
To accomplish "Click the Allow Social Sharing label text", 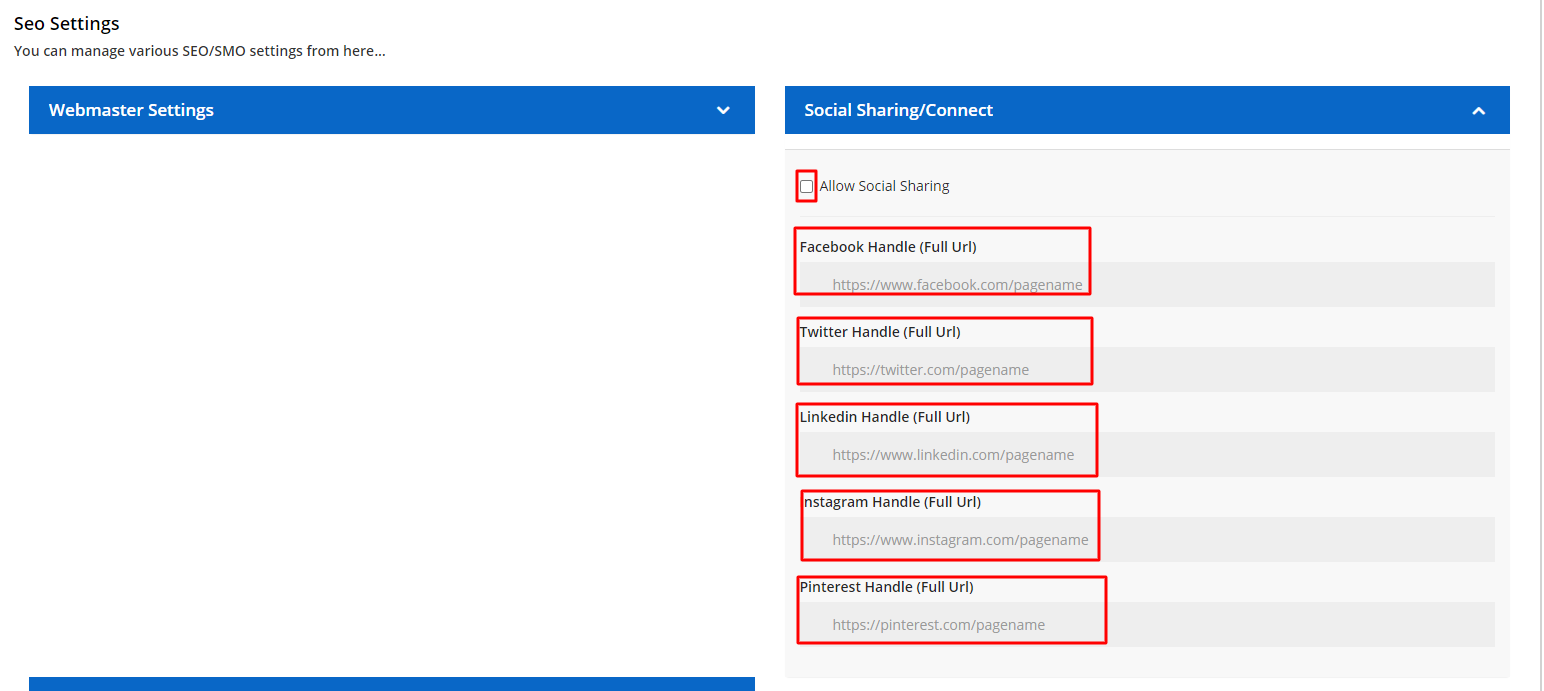I will click(x=884, y=186).
